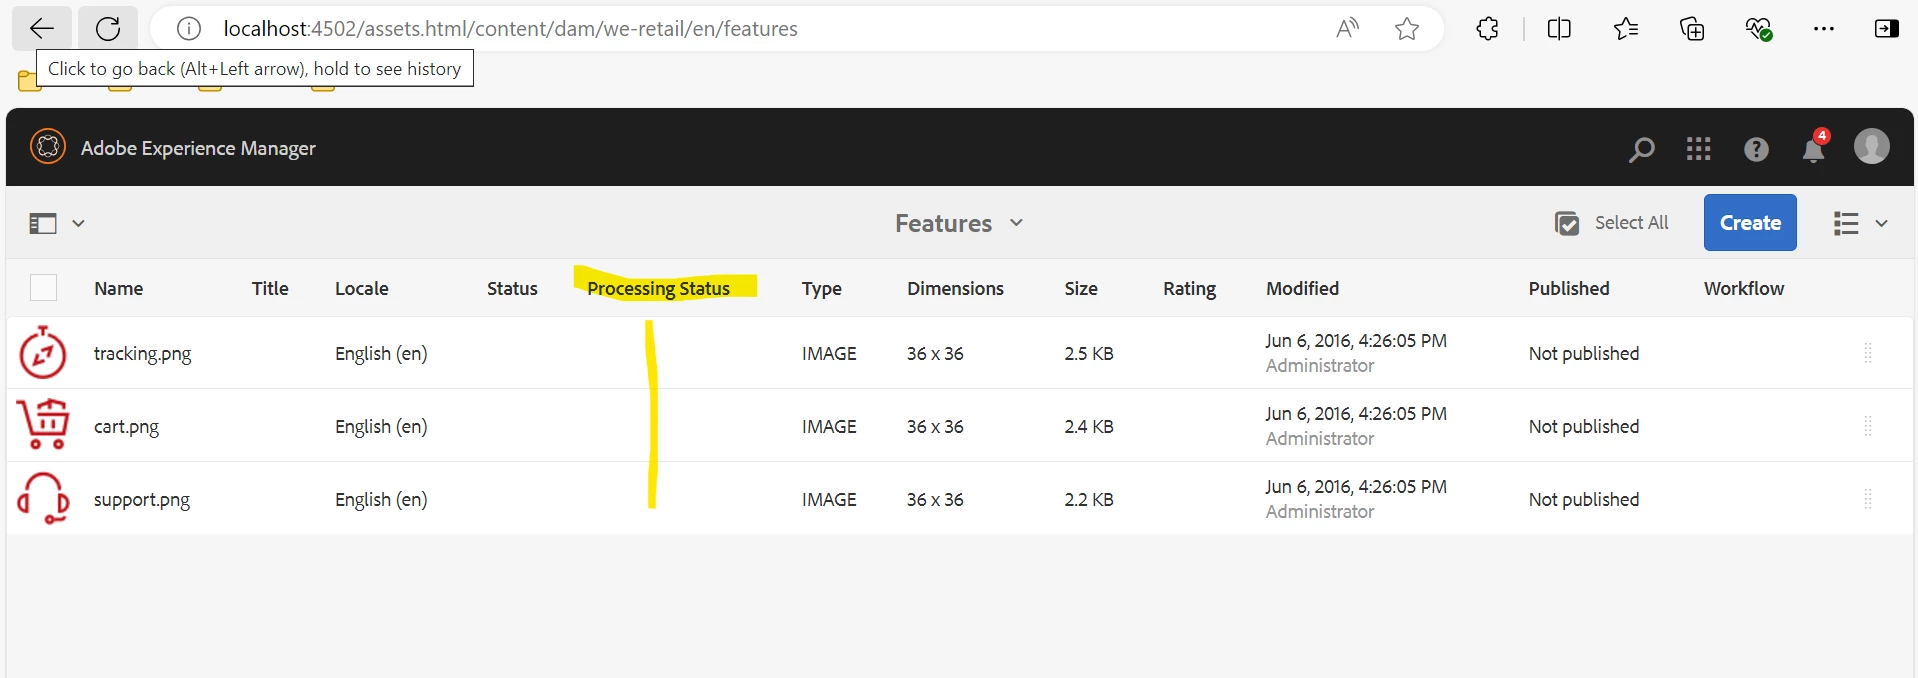
Task: Sort by the Title column header
Action: point(270,288)
